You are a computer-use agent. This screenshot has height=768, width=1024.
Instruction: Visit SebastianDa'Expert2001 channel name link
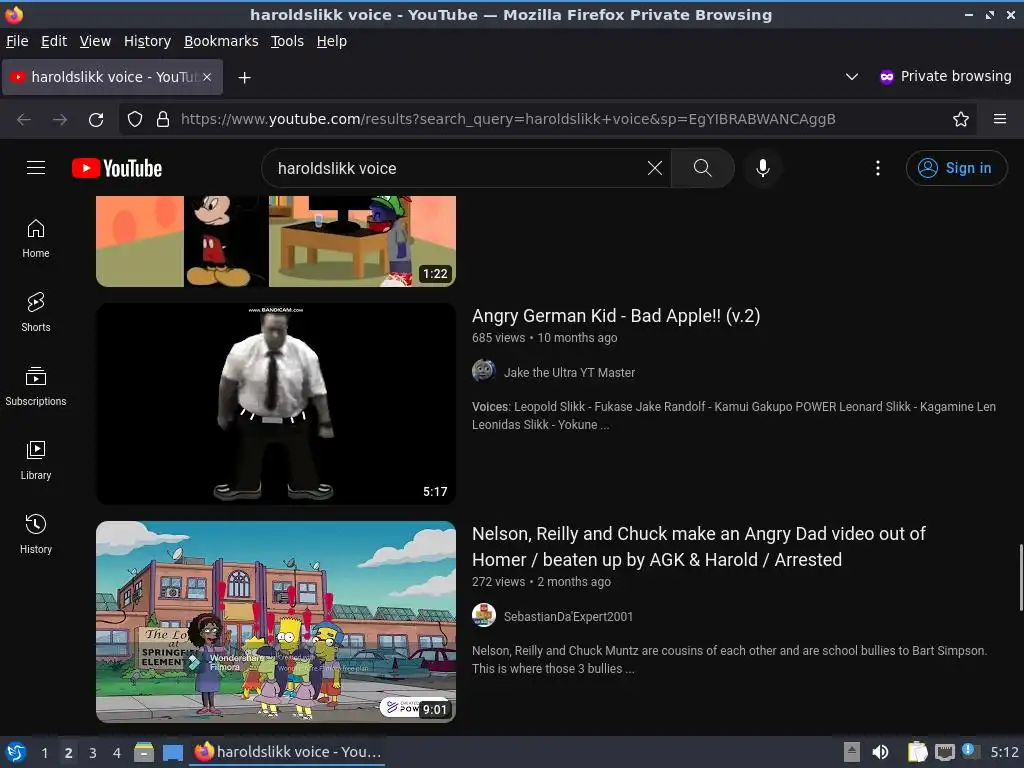coord(568,616)
